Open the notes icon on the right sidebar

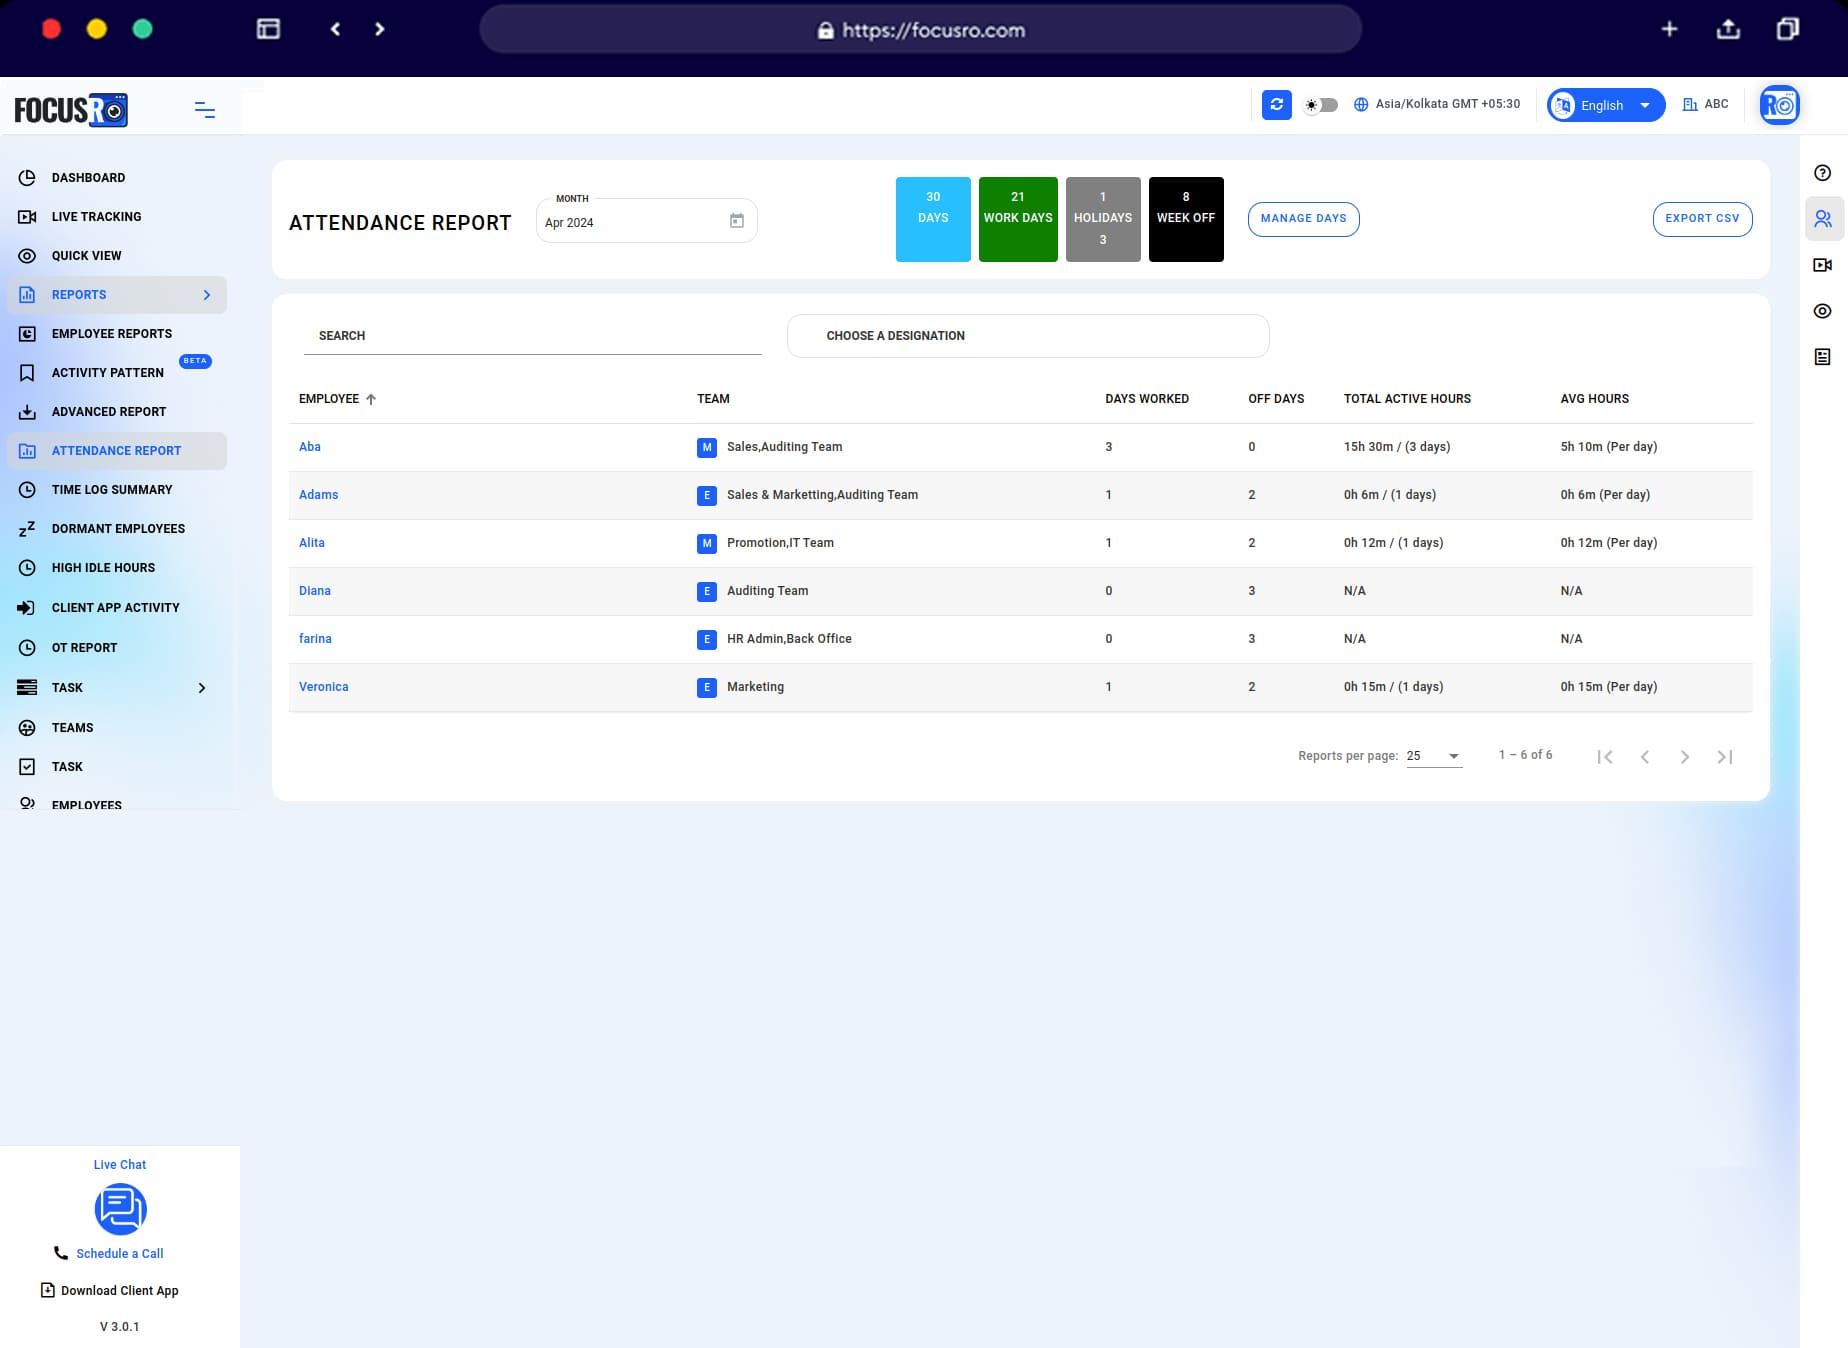coord(1822,357)
